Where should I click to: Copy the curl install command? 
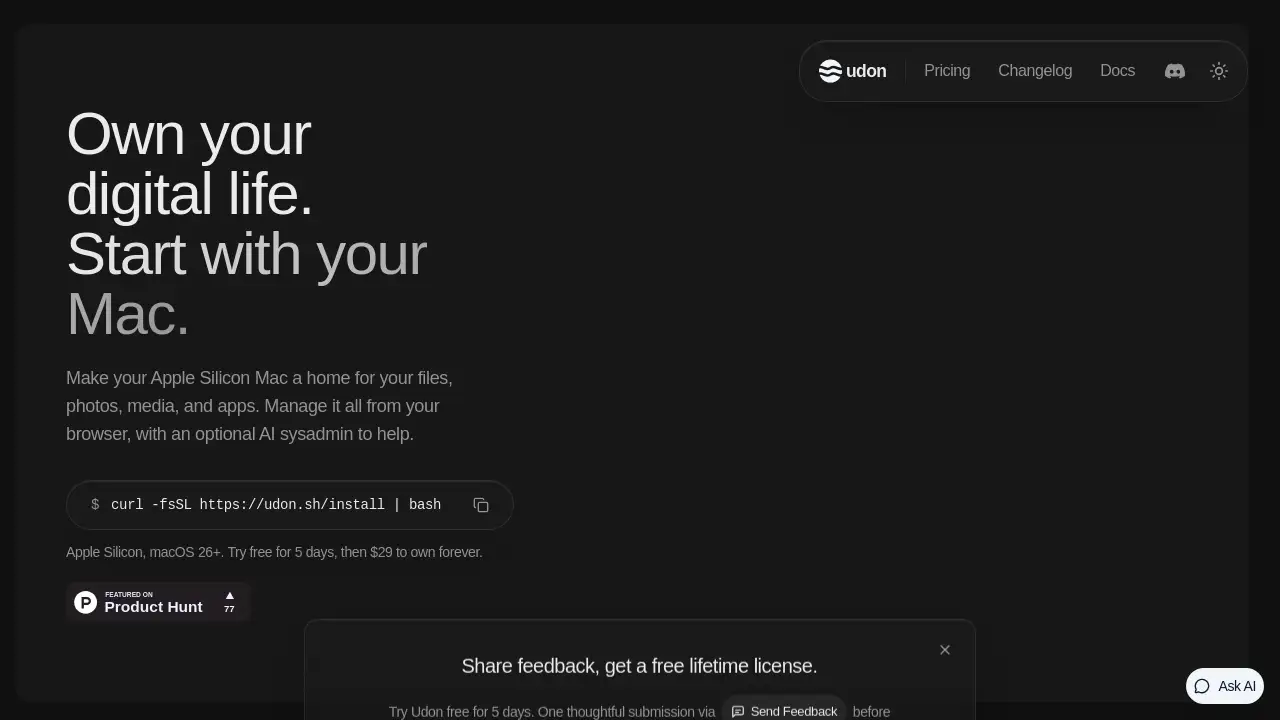coord(481,505)
